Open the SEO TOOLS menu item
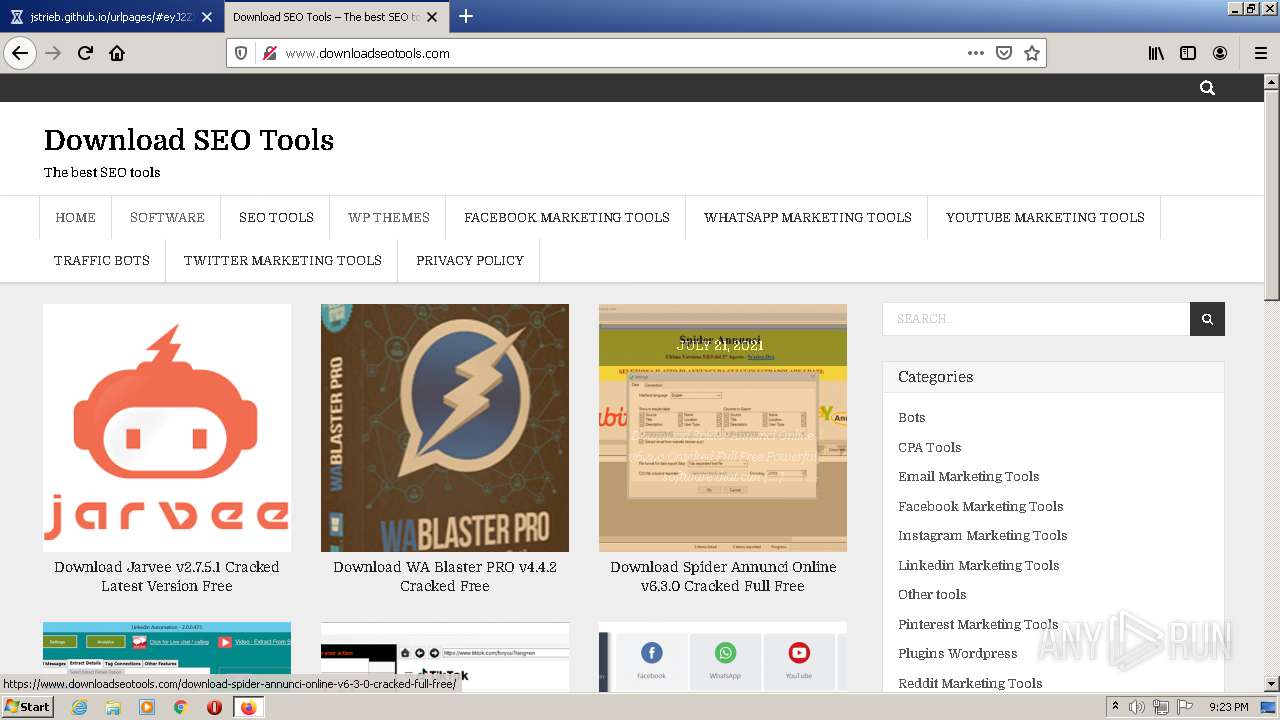The image size is (1280, 720). [276, 217]
